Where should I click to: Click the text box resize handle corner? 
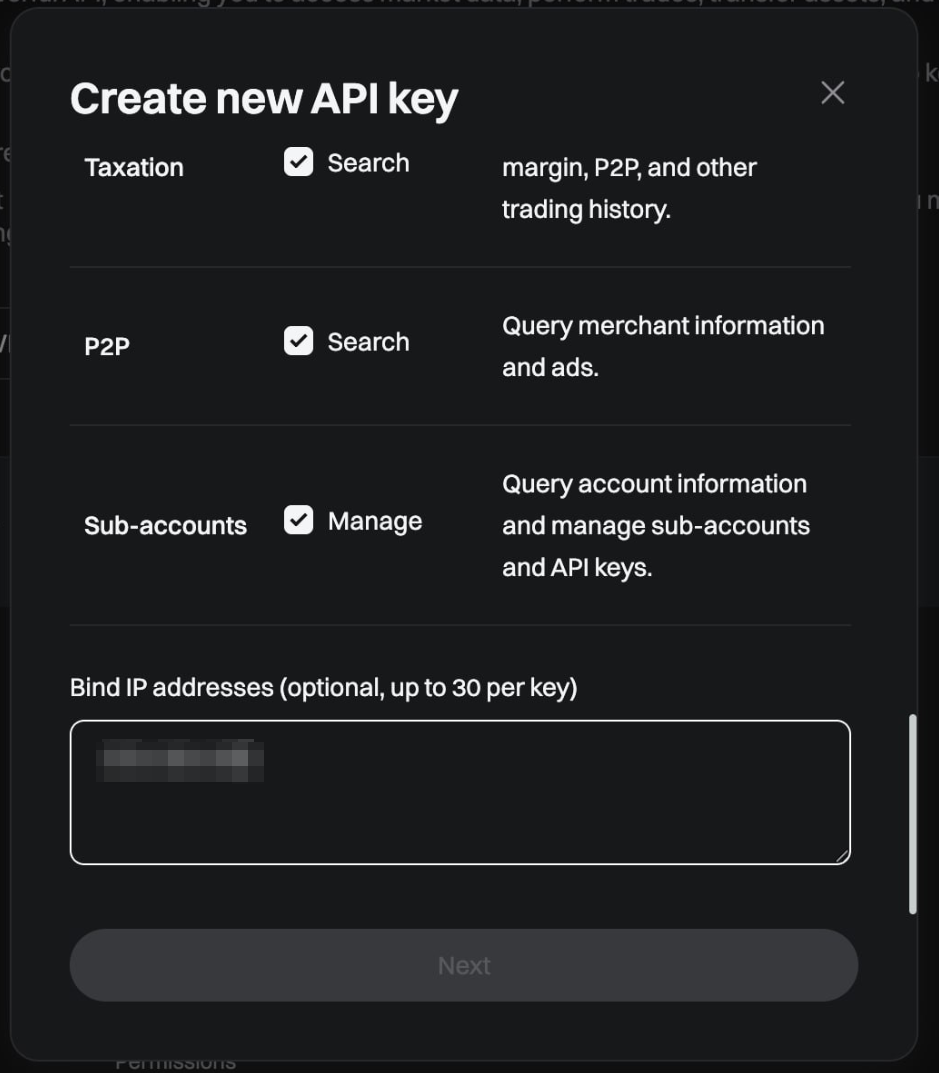(x=842, y=856)
